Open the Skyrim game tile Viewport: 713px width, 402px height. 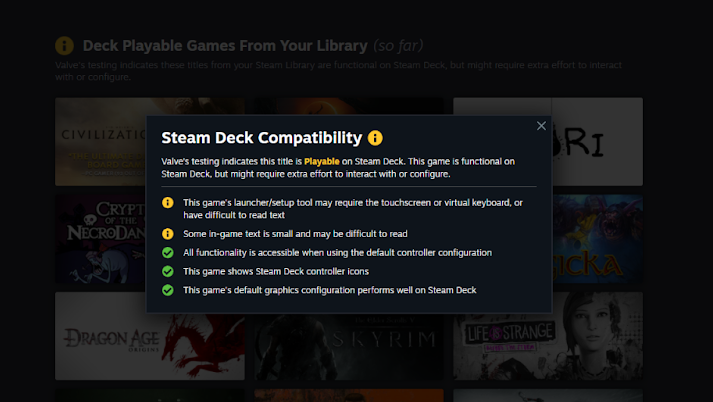(x=349, y=347)
